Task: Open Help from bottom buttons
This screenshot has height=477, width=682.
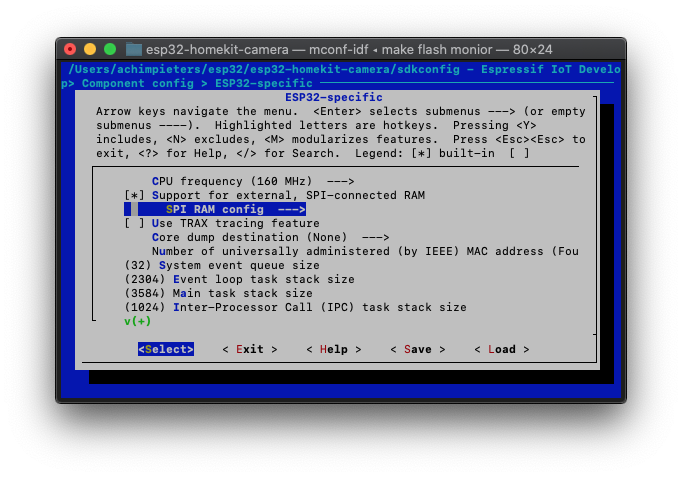Action: click(x=334, y=349)
